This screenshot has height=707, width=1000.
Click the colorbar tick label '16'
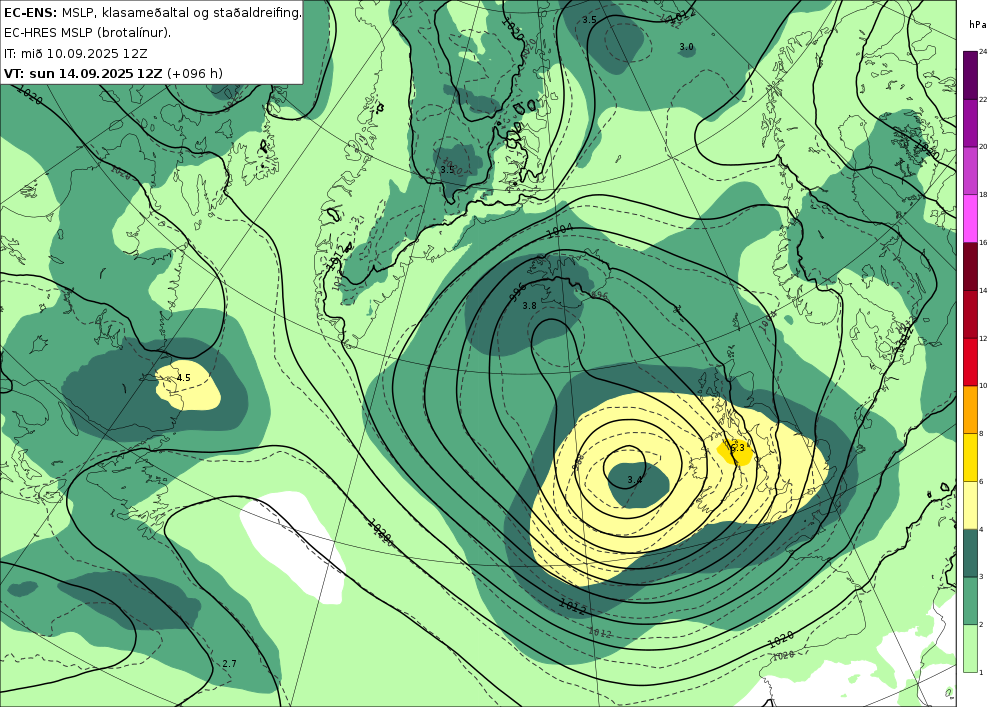click(983, 242)
